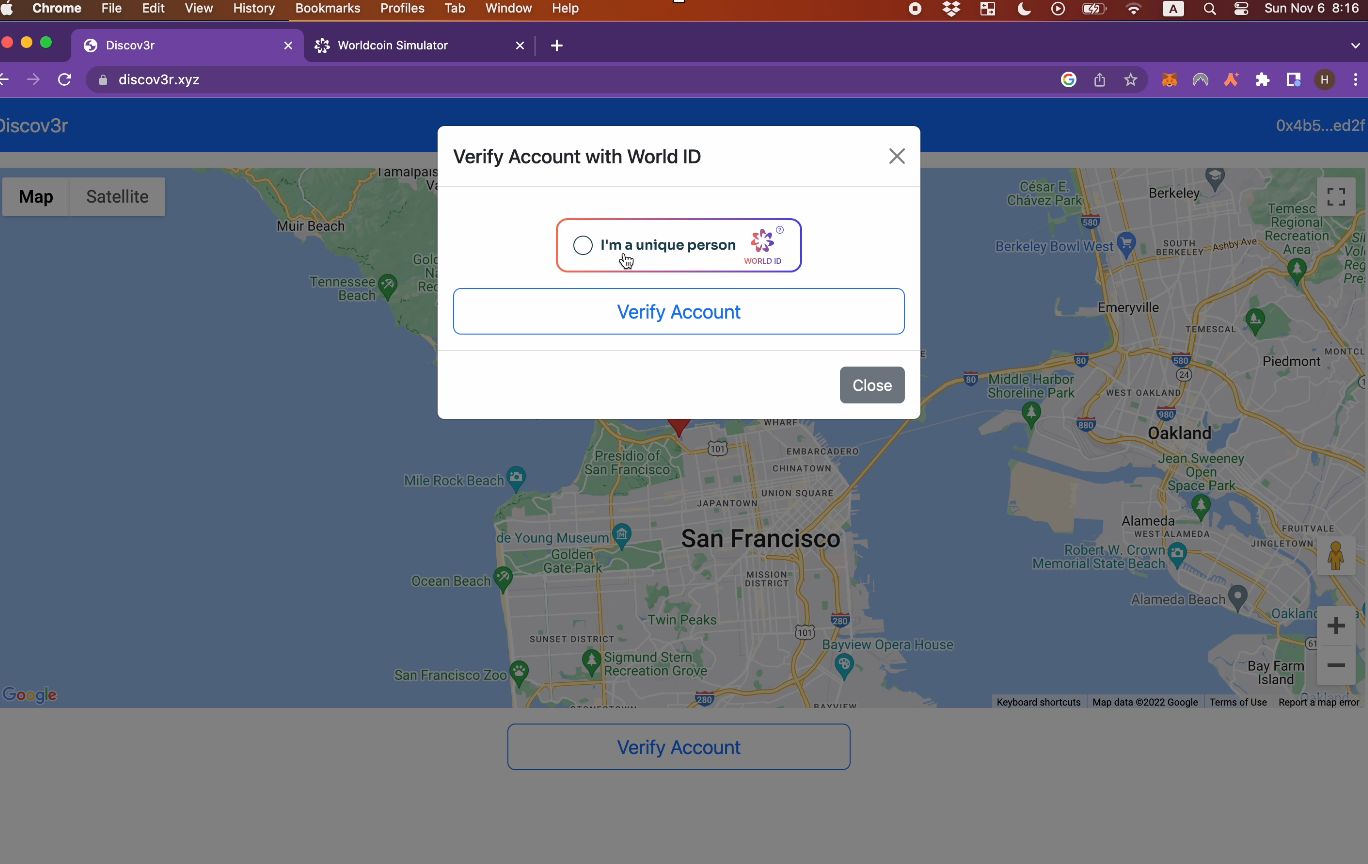Open Spotlight search in menu bar

(1210, 8)
